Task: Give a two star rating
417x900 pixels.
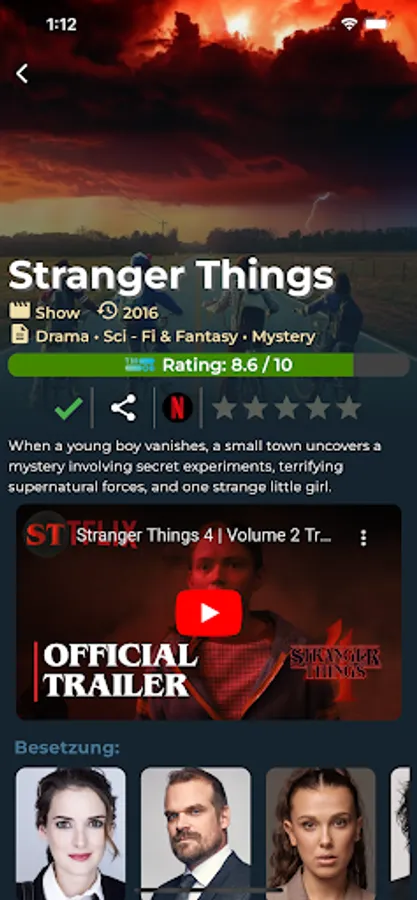Action: (255, 408)
